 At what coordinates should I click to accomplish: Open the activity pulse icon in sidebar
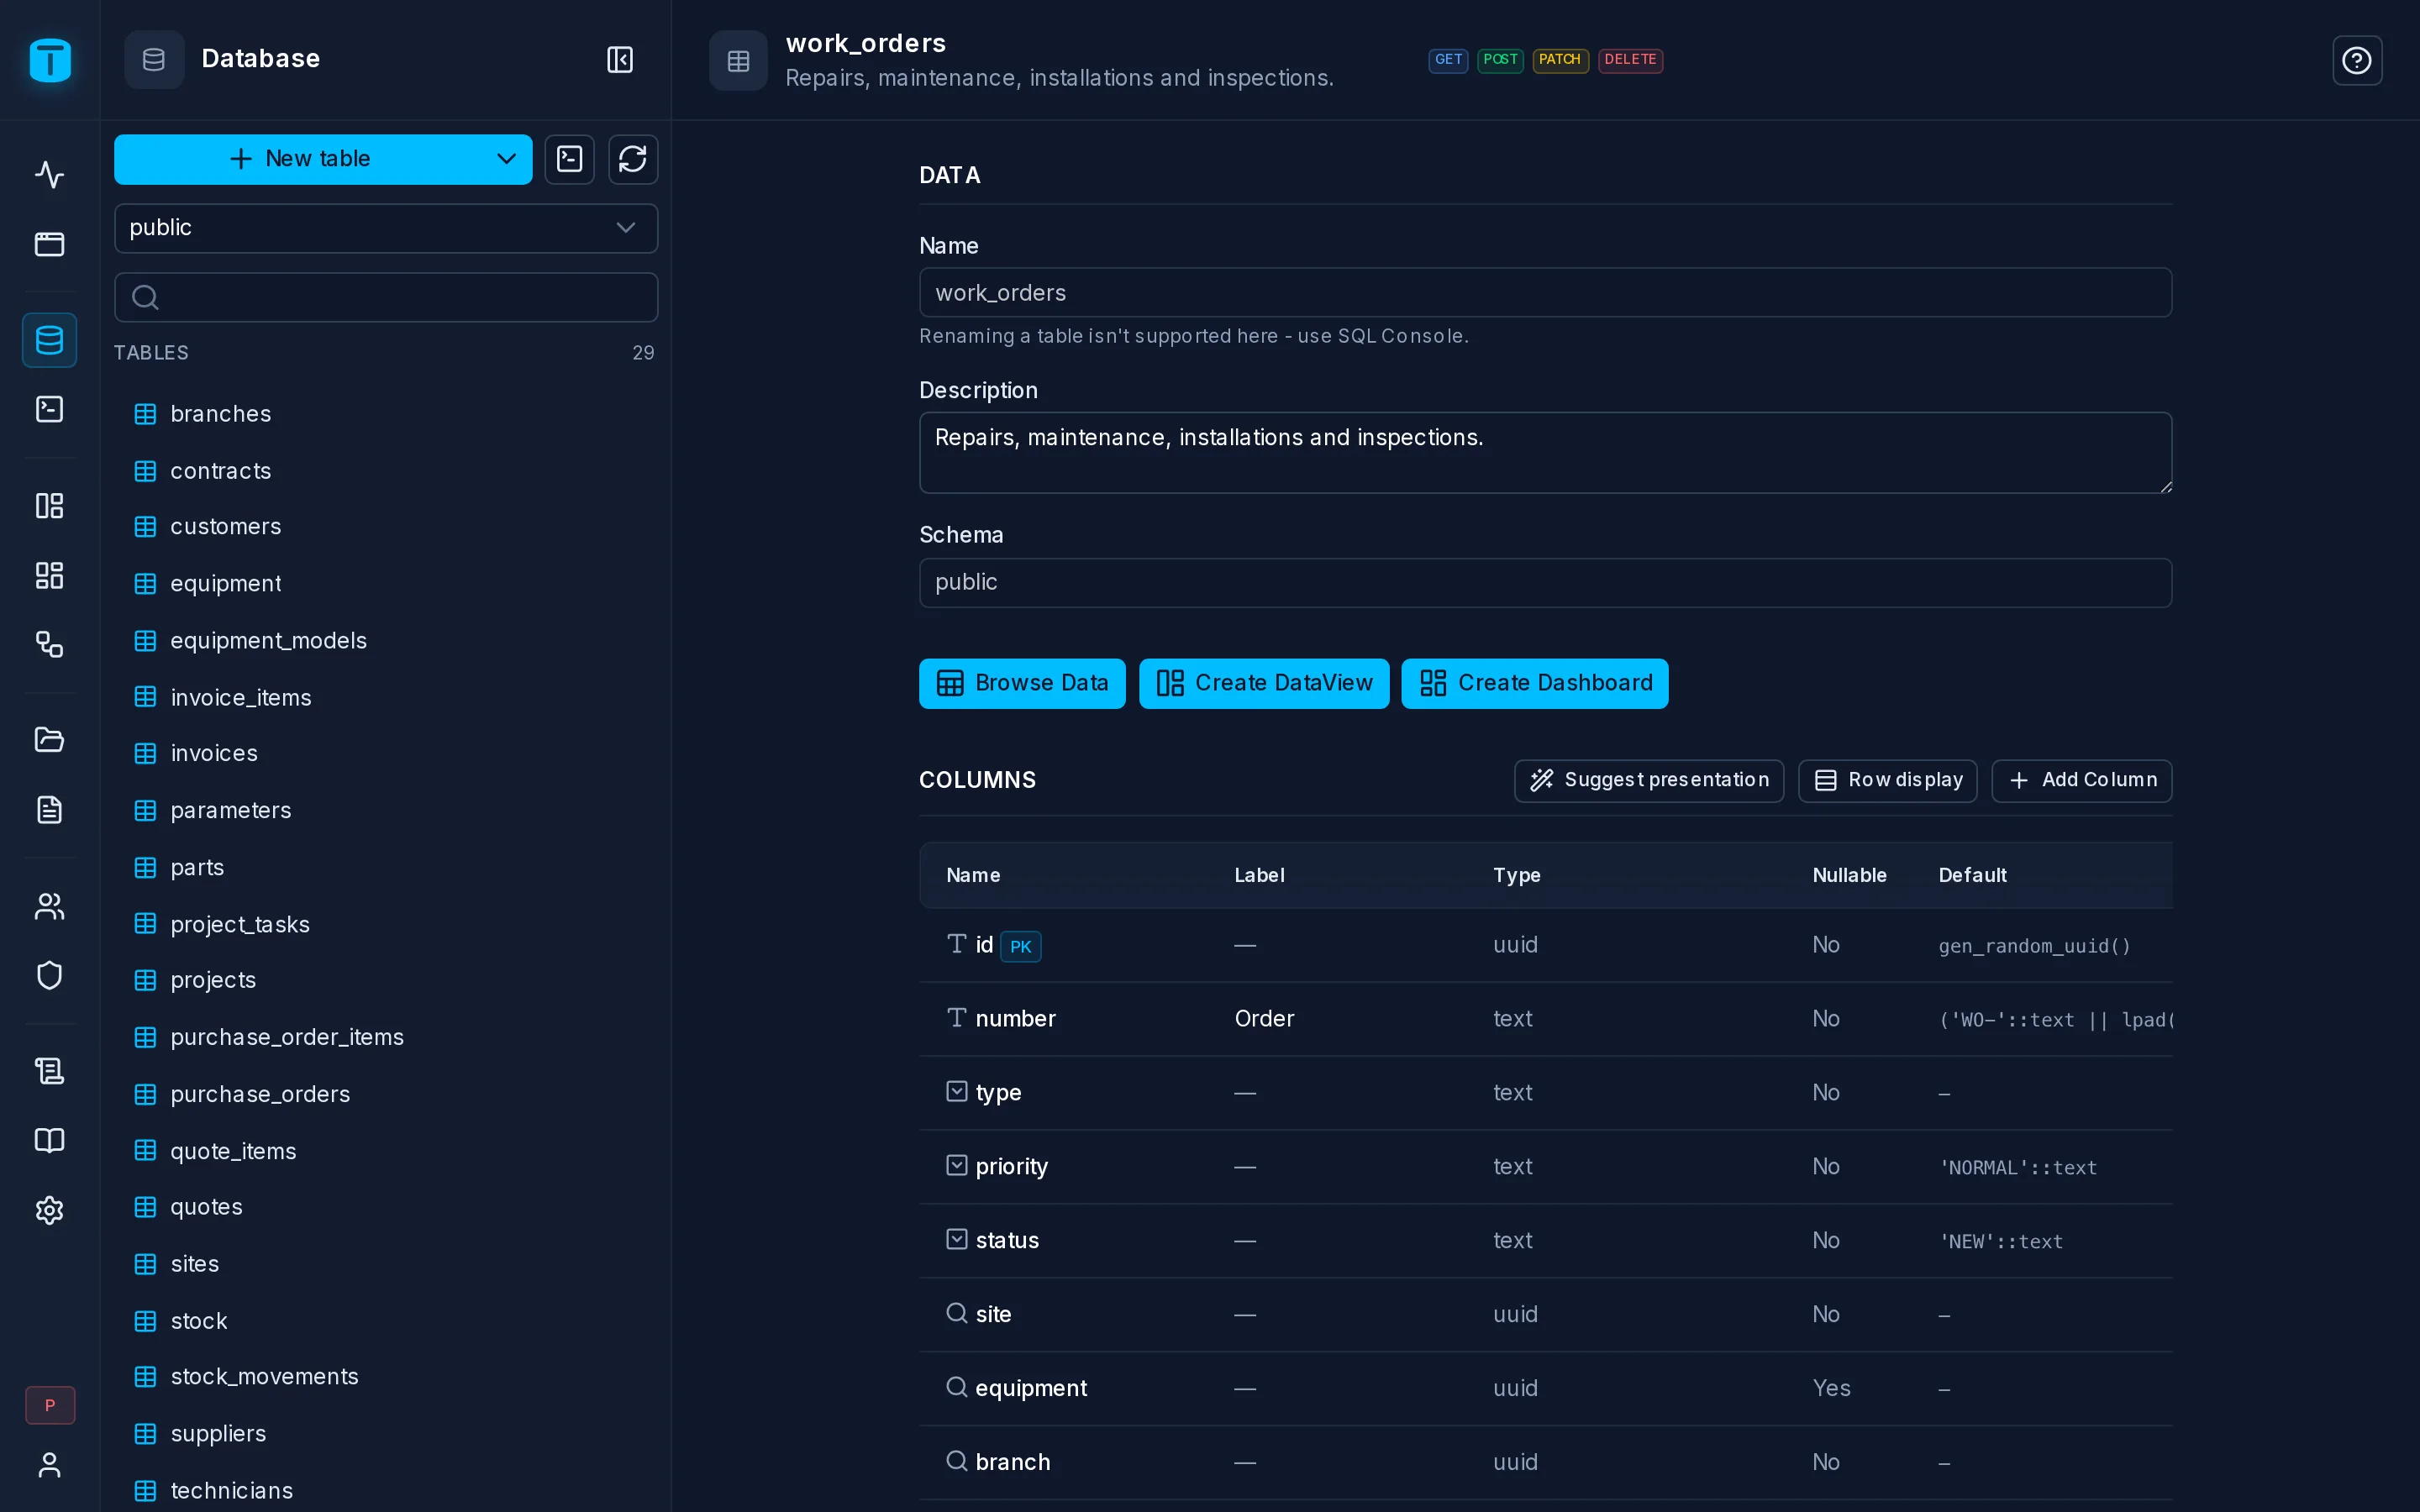(49, 174)
